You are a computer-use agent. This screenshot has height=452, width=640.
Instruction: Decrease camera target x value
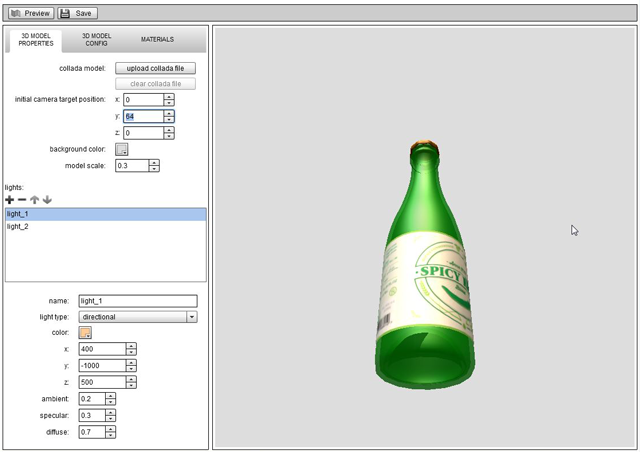169,103
